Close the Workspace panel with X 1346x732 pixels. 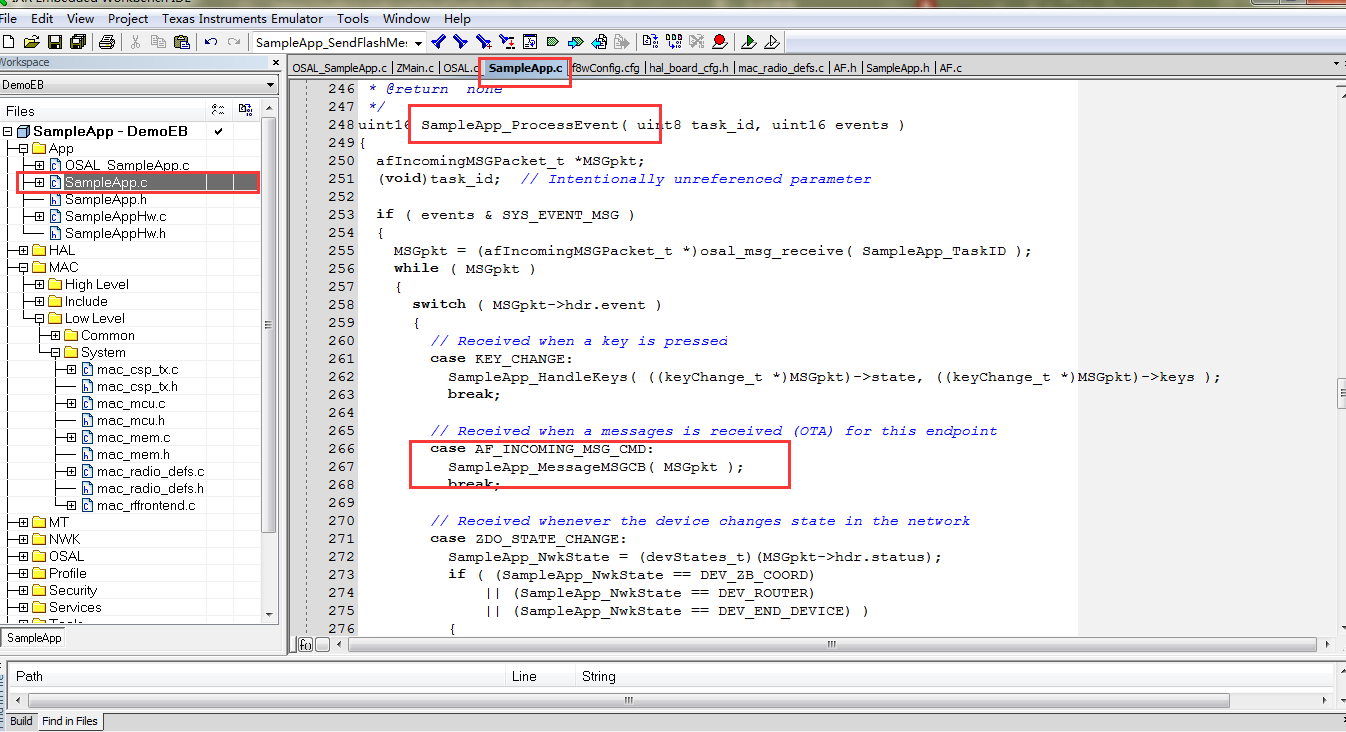(276, 63)
